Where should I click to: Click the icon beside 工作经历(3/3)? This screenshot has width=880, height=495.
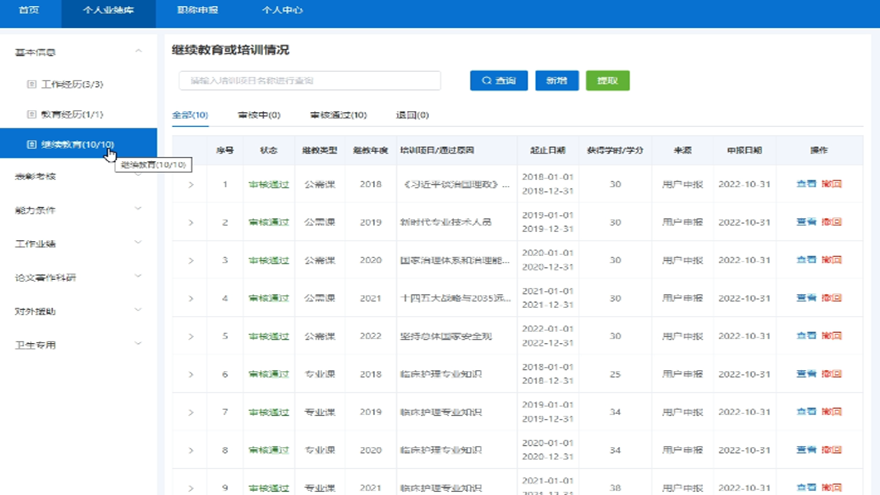(x=32, y=85)
